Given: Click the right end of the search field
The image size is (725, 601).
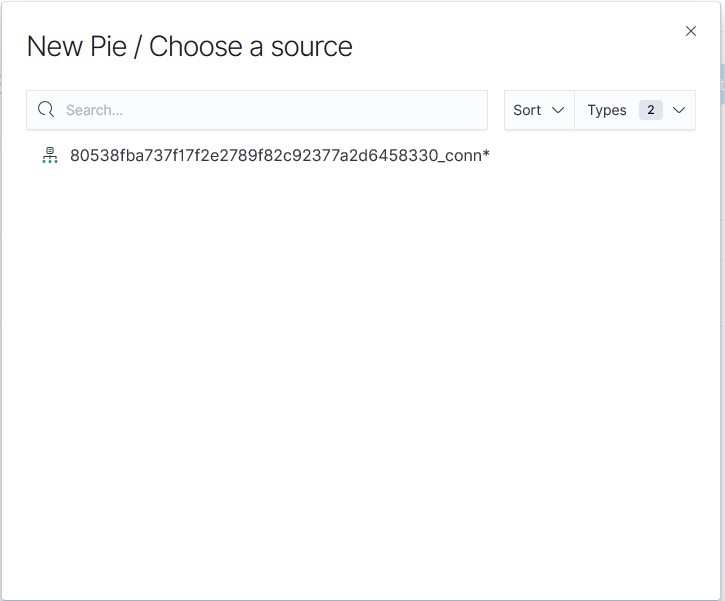Looking at the screenshot, I should click(x=470, y=110).
